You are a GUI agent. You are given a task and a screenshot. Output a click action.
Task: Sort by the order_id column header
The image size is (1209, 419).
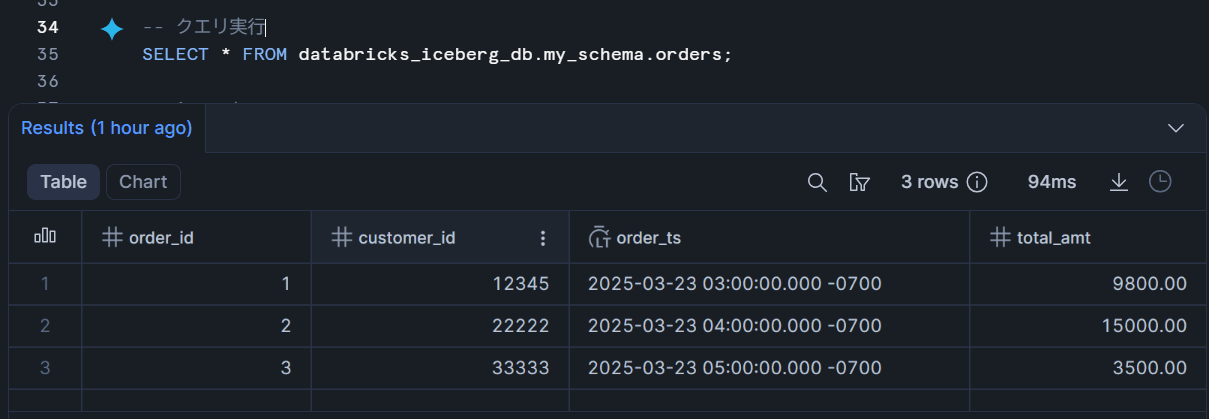[x=161, y=238]
